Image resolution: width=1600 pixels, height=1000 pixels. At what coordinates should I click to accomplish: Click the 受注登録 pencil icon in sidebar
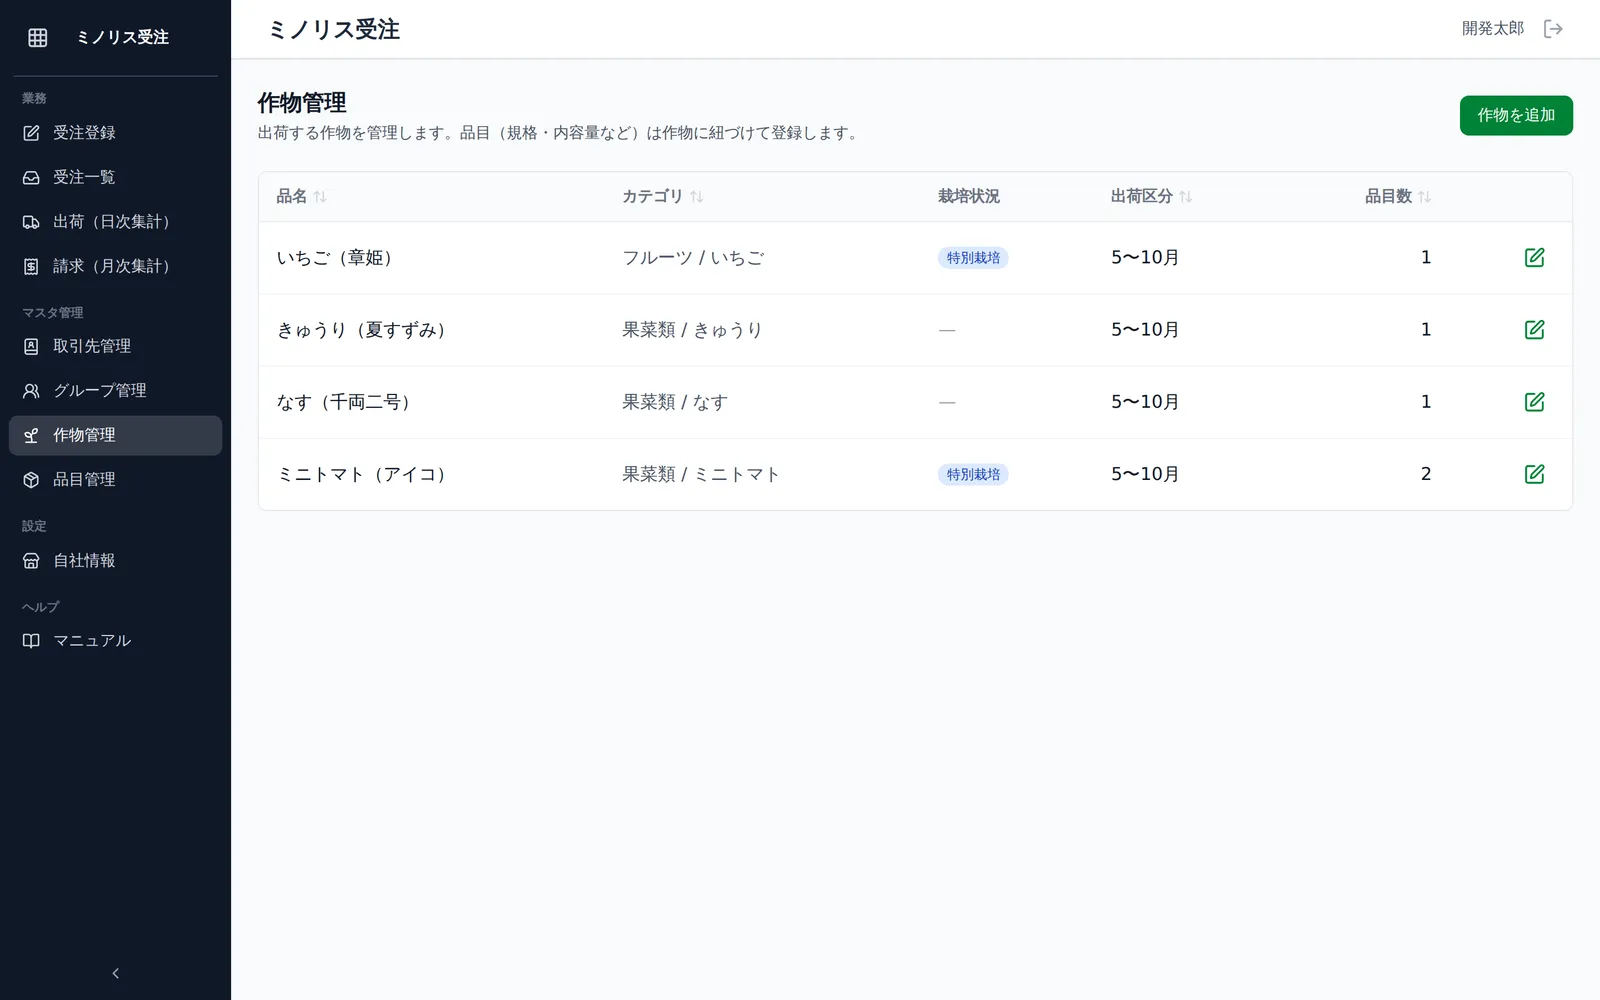[31, 133]
